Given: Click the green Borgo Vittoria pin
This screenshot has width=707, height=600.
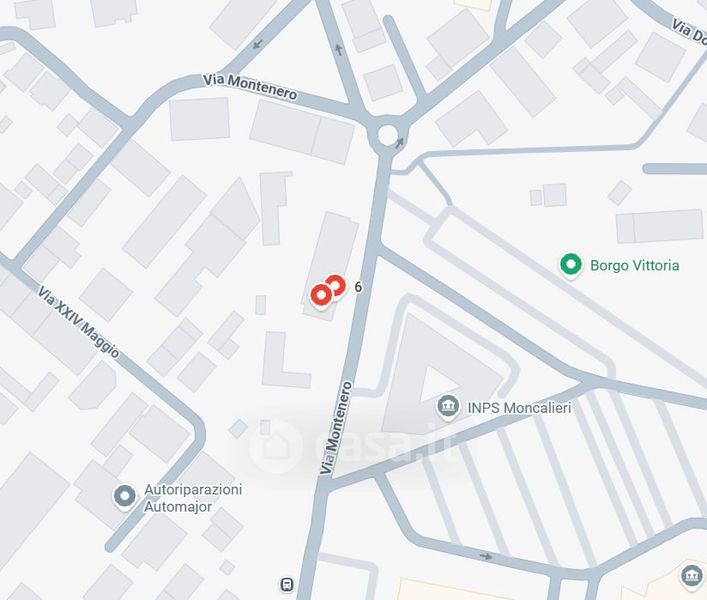Looking at the screenshot, I should (x=570, y=265).
